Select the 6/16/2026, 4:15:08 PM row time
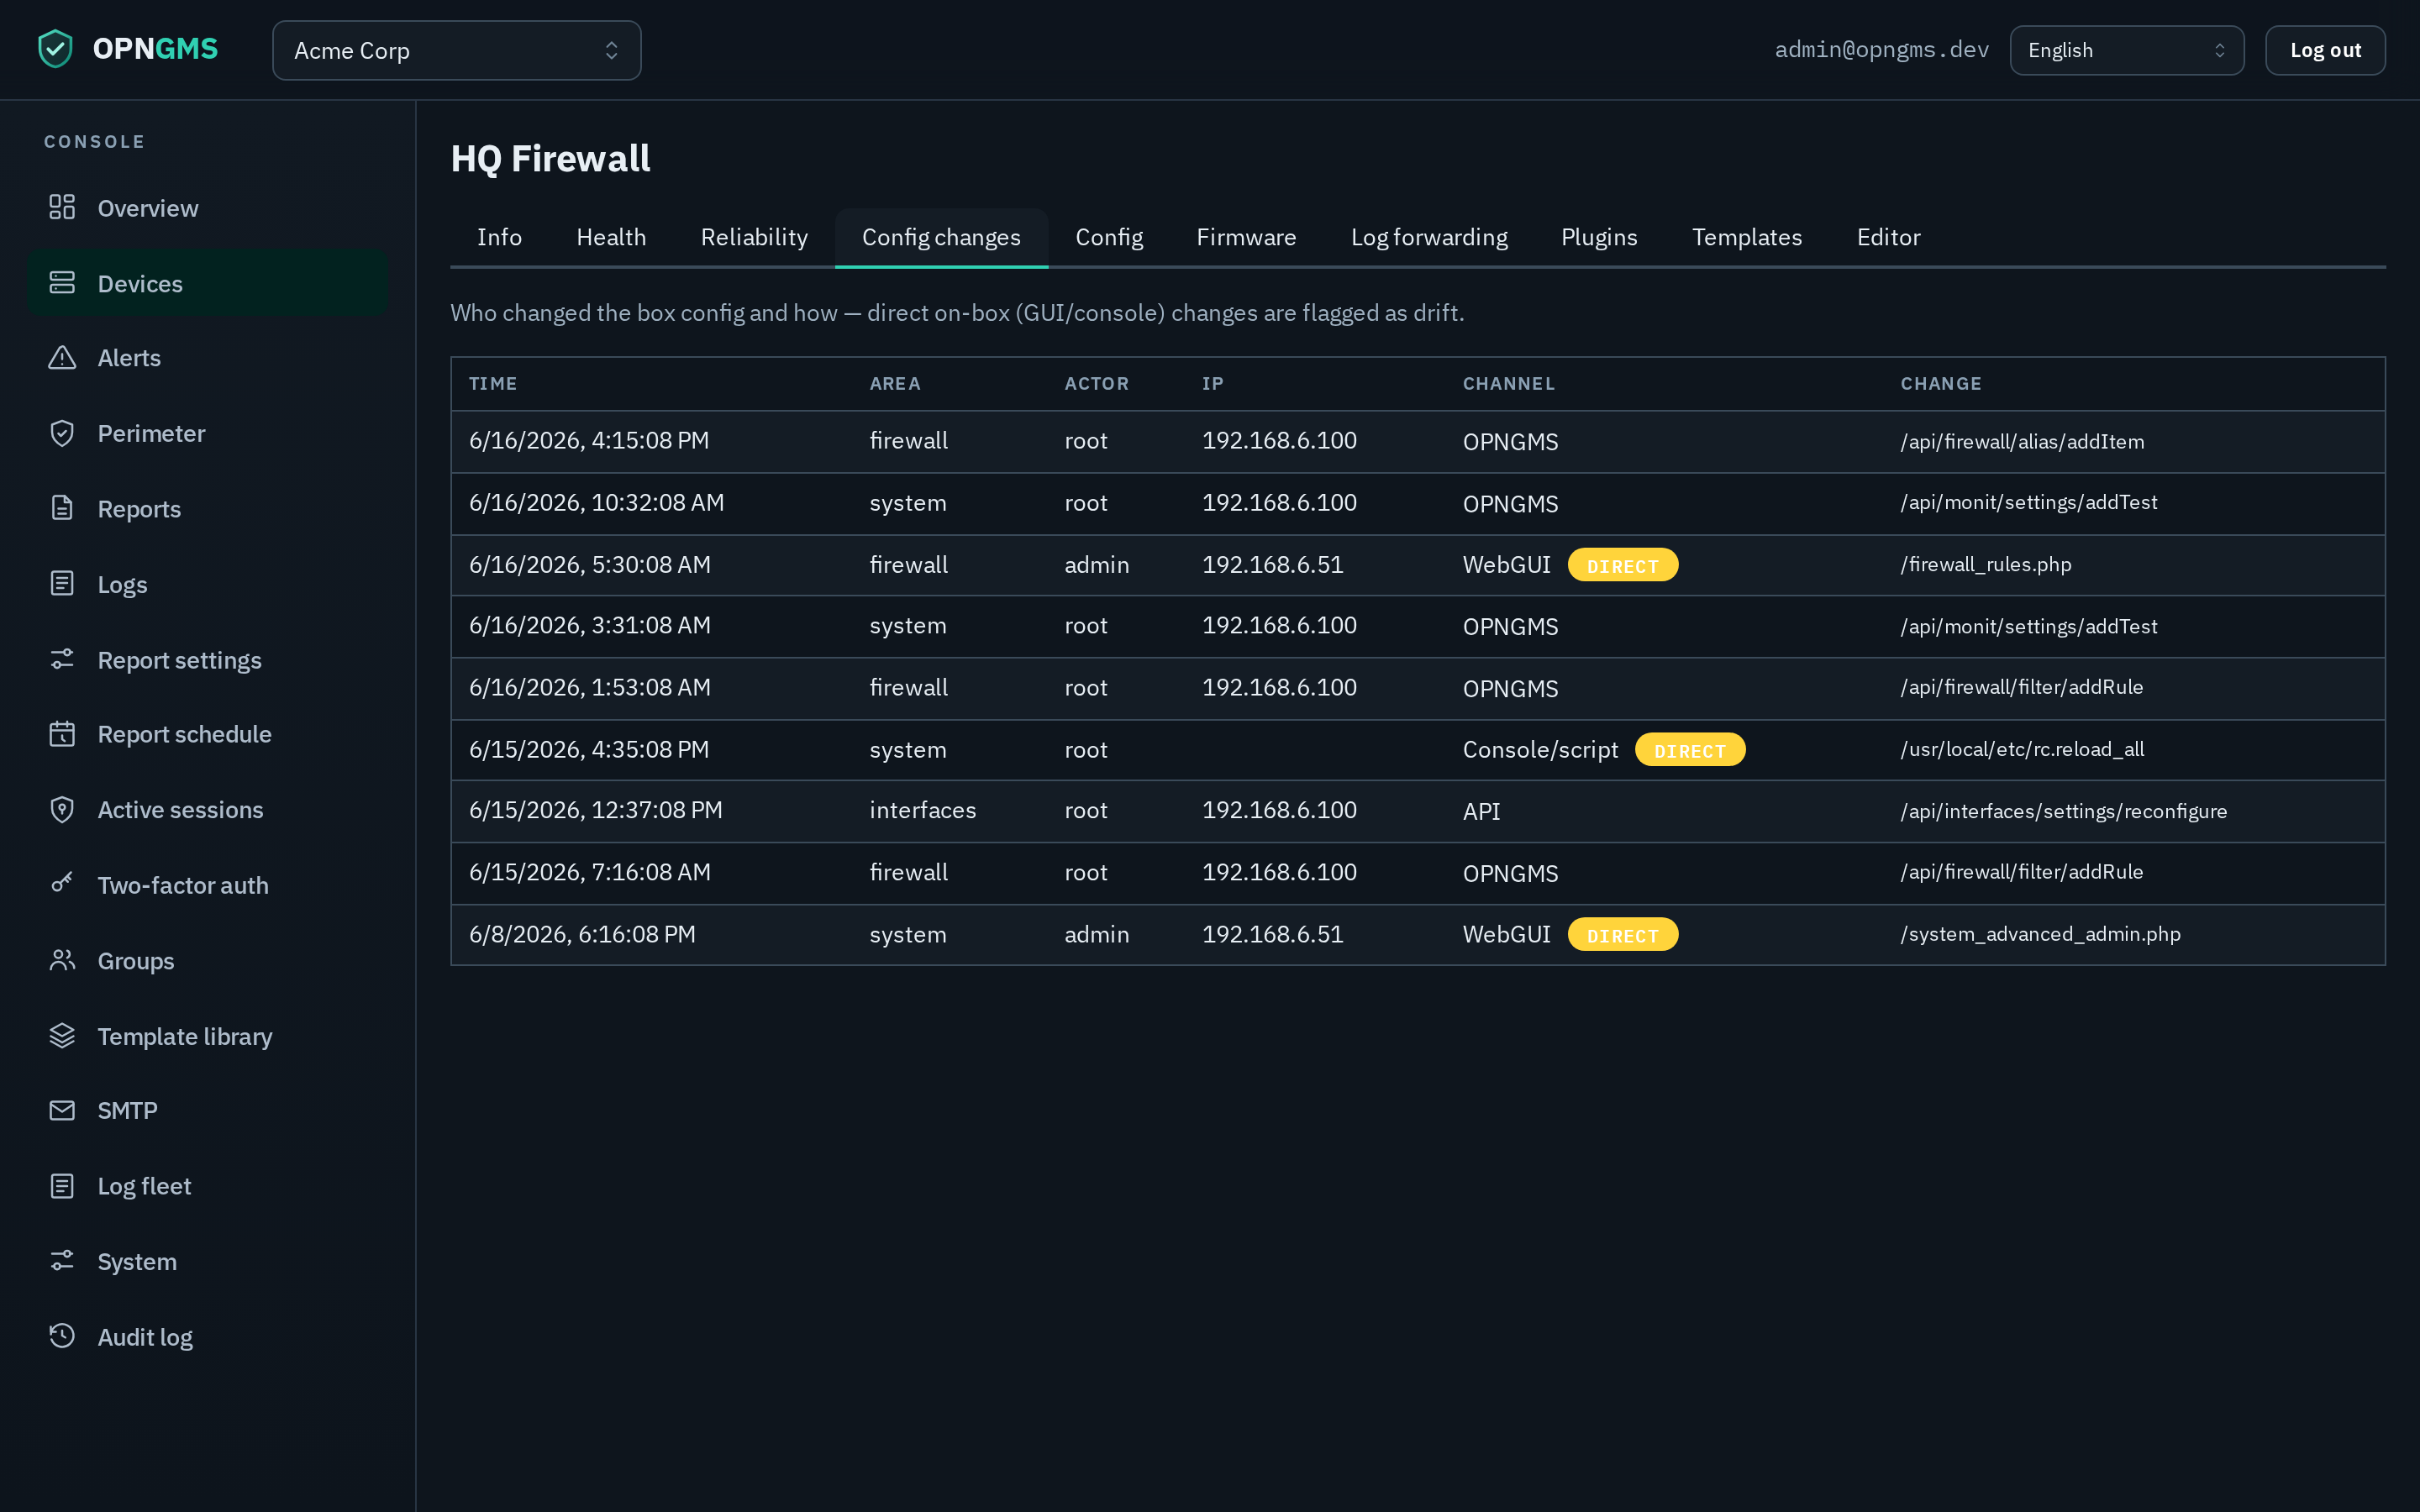The image size is (2420, 1512). point(589,441)
